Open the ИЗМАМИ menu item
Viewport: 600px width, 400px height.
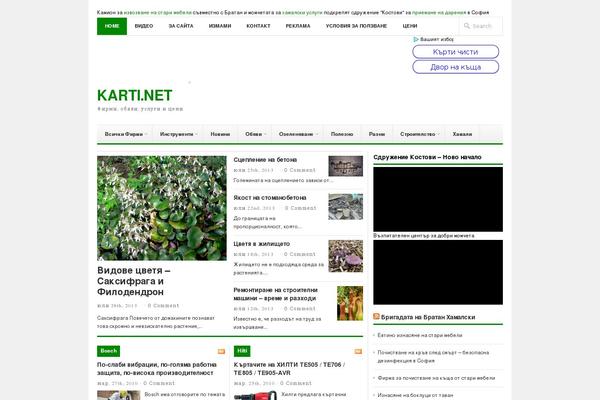(x=220, y=26)
